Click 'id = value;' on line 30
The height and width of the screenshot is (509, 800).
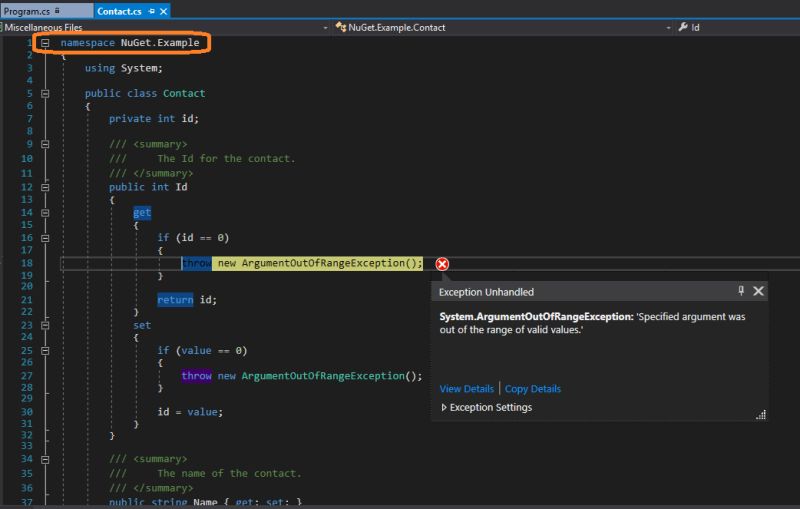pos(190,412)
